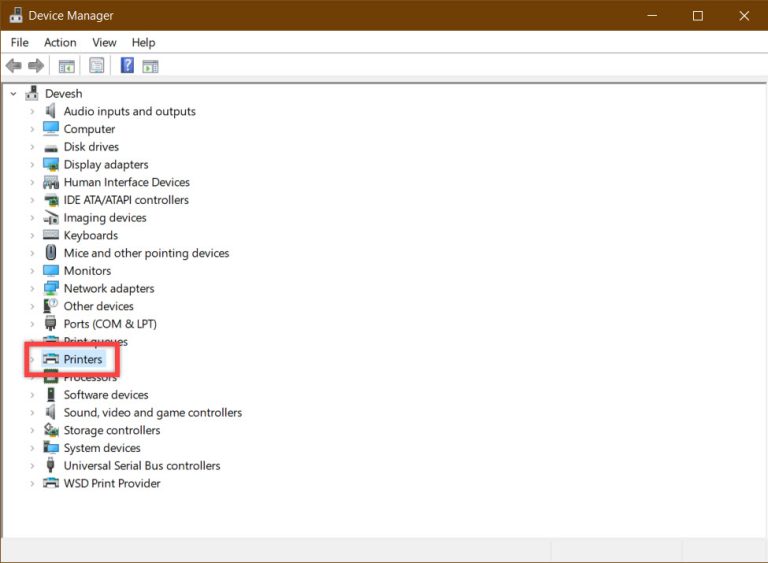Image resolution: width=768 pixels, height=563 pixels.
Task: Collapse the Devesh root node
Action: click(13, 94)
